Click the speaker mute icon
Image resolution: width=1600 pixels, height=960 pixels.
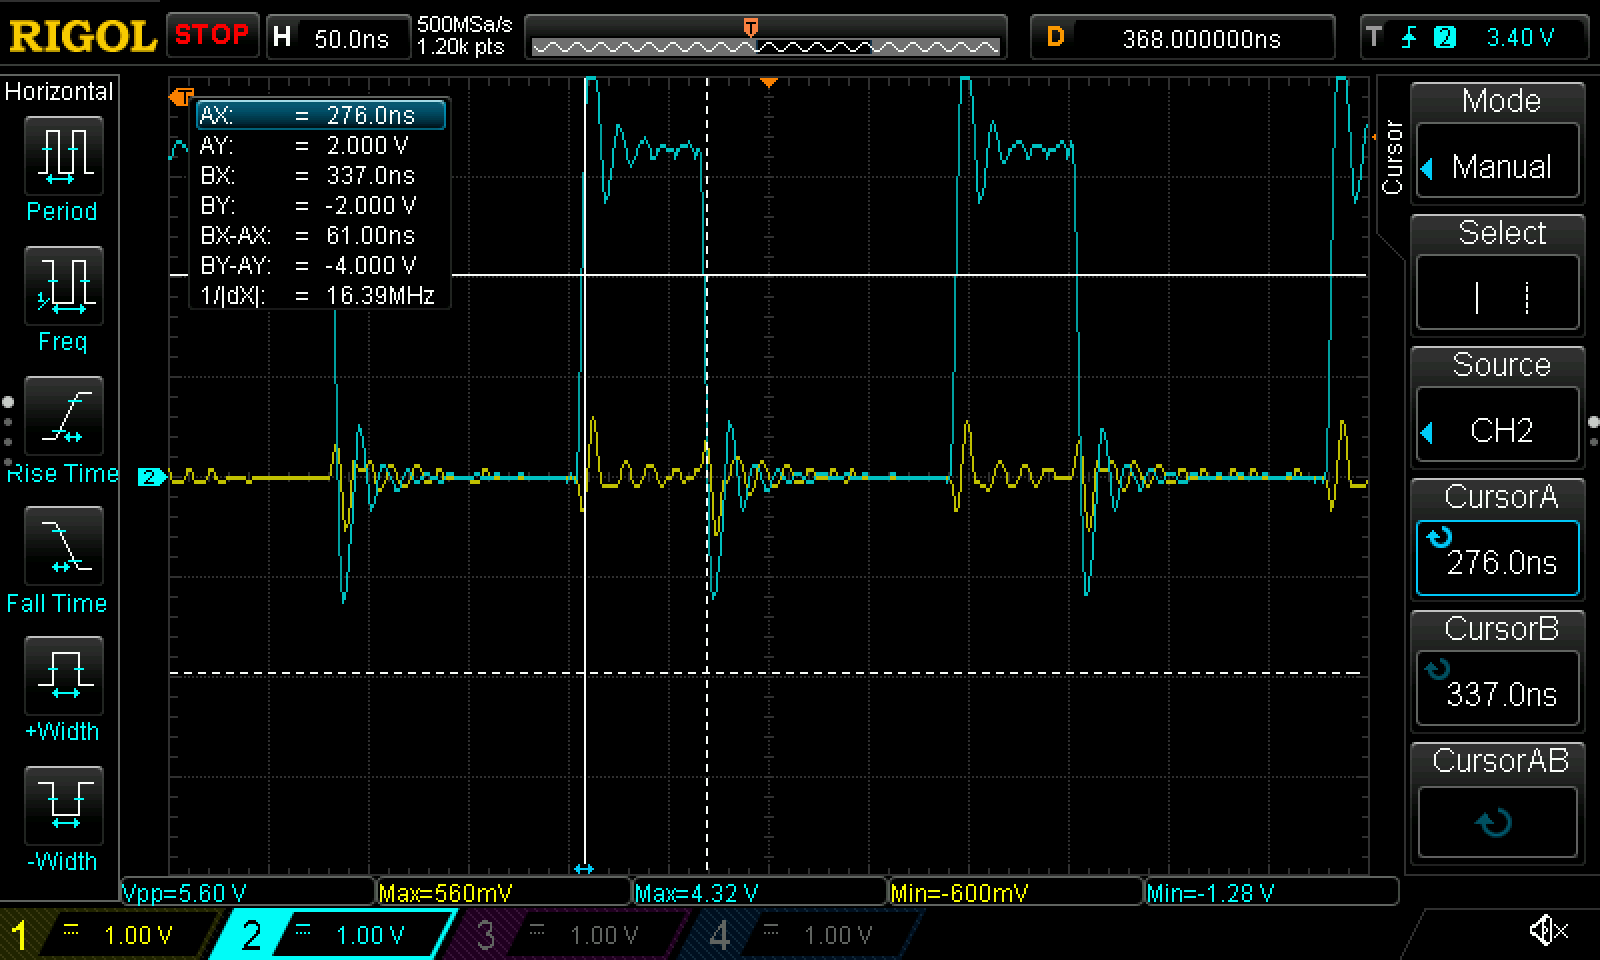click(x=1547, y=931)
